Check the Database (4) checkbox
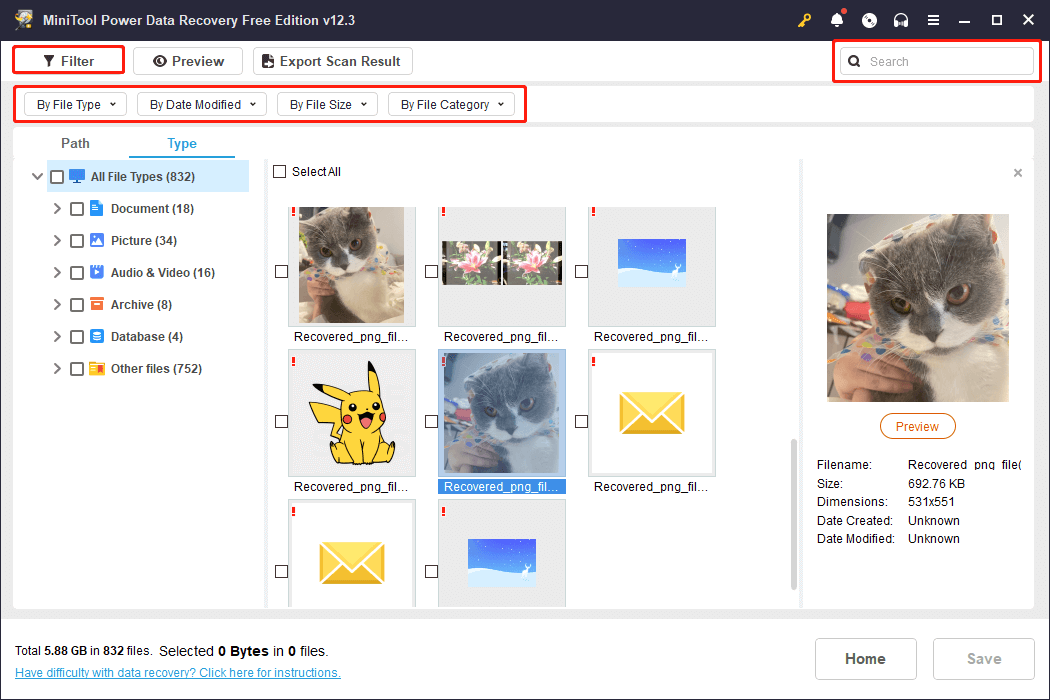Image resolution: width=1050 pixels, height=700 pixels. (77, 337)
